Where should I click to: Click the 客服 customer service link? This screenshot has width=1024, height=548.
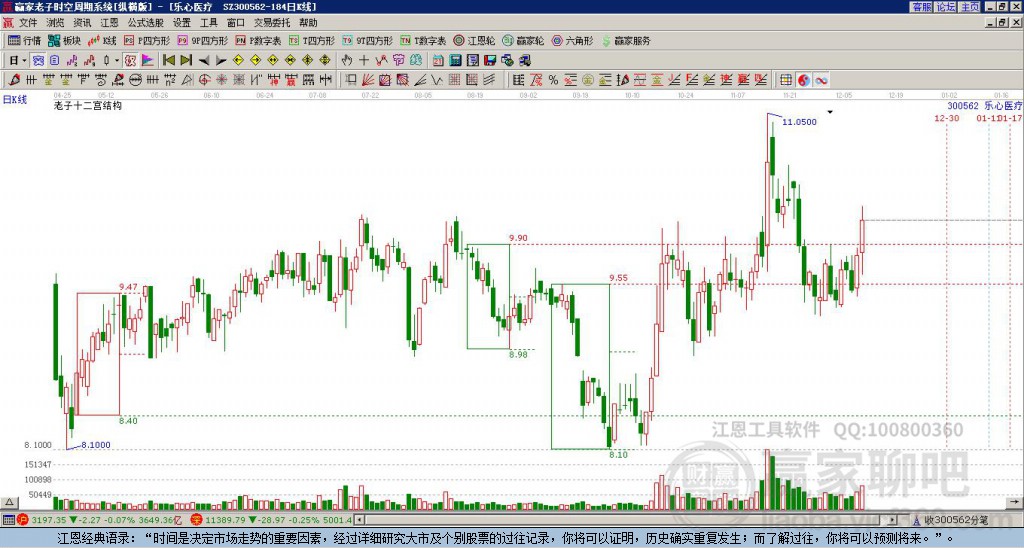921,7
